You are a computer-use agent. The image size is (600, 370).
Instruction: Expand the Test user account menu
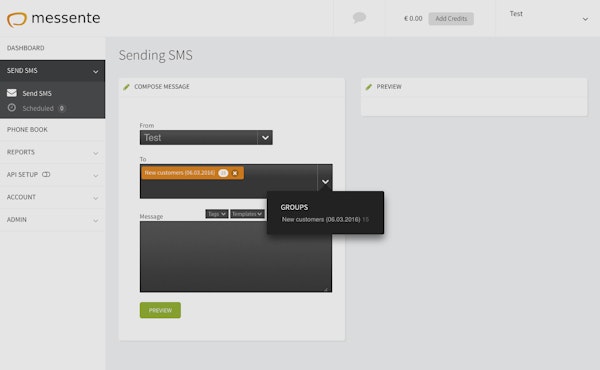pyautogui.click(x=585, y=19)
